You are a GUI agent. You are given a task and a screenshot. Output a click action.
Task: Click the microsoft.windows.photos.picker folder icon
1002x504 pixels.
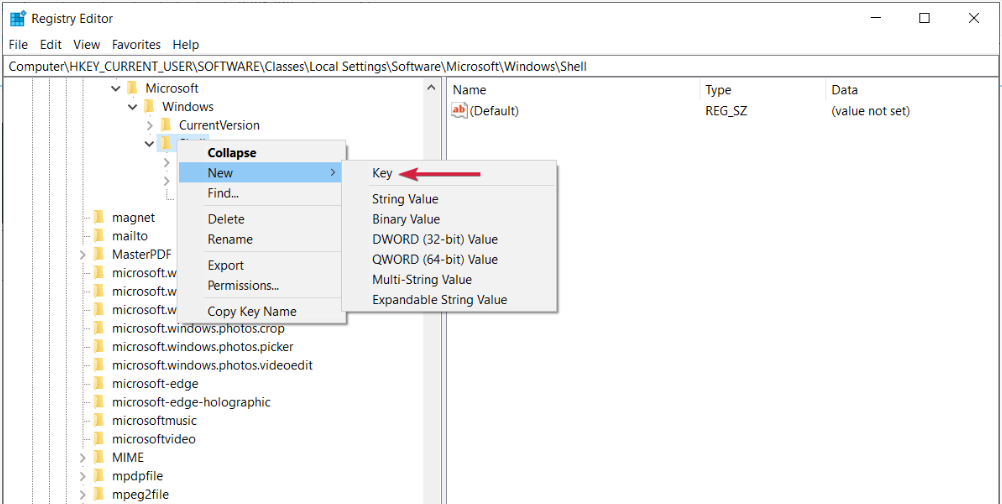pyautogui.click(x=98, y=347)
